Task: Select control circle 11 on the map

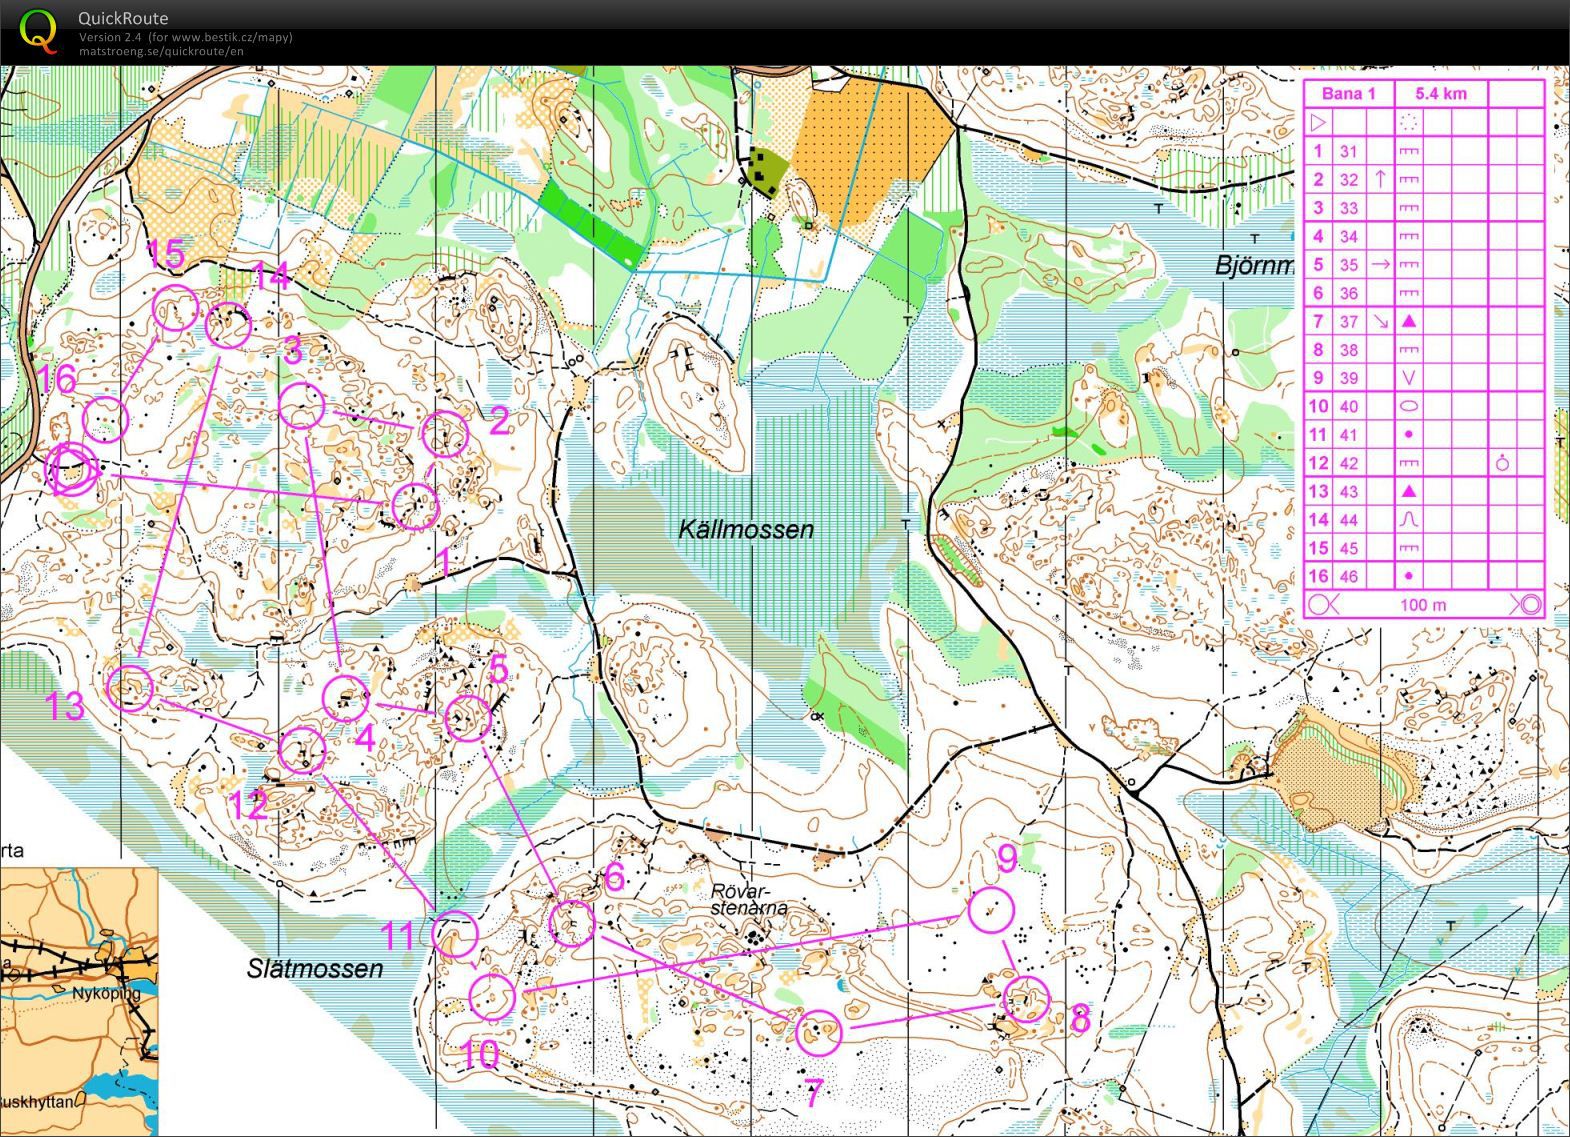Action: [454, 934]
